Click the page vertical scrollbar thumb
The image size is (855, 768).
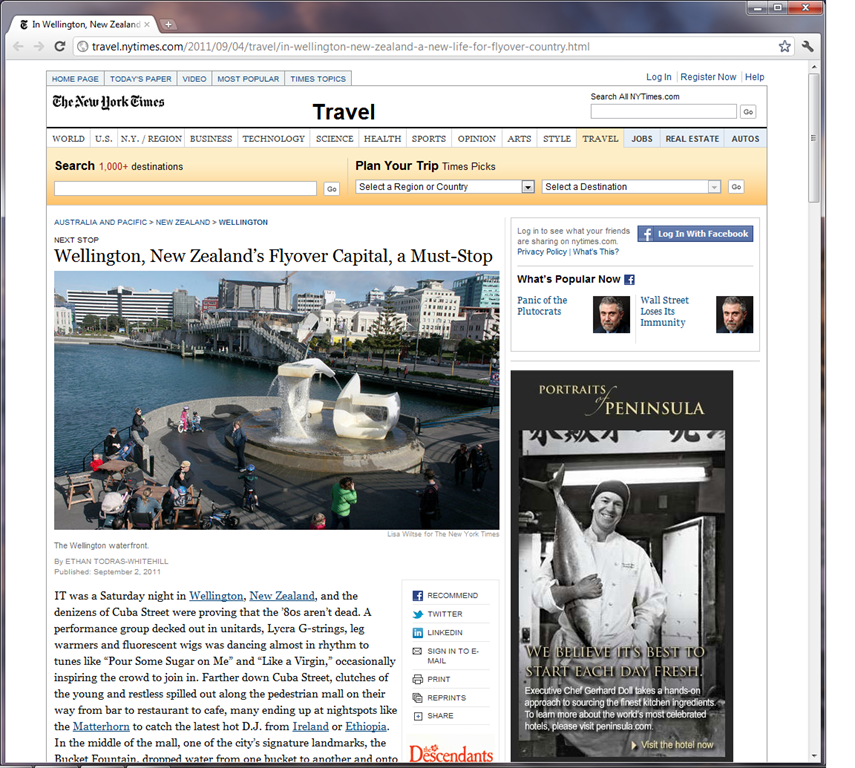pyautogui.click(x=814, y=138)
